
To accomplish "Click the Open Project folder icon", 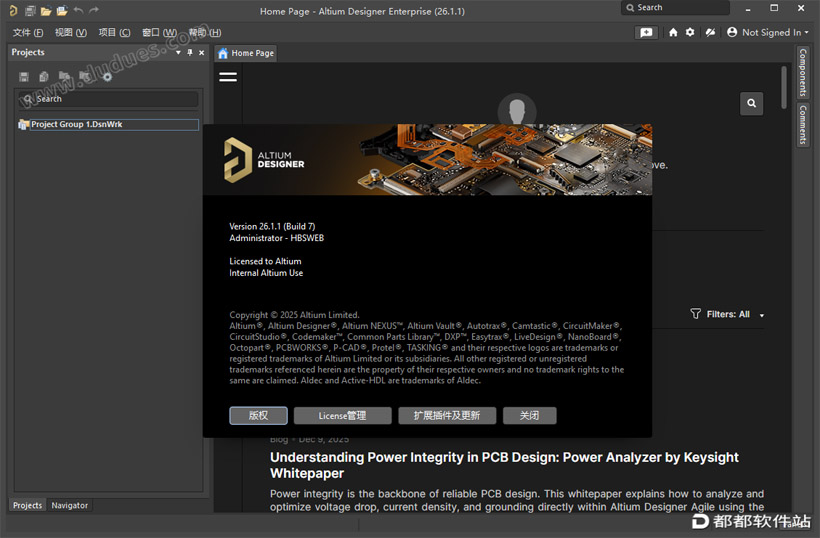I will point(62,10).
